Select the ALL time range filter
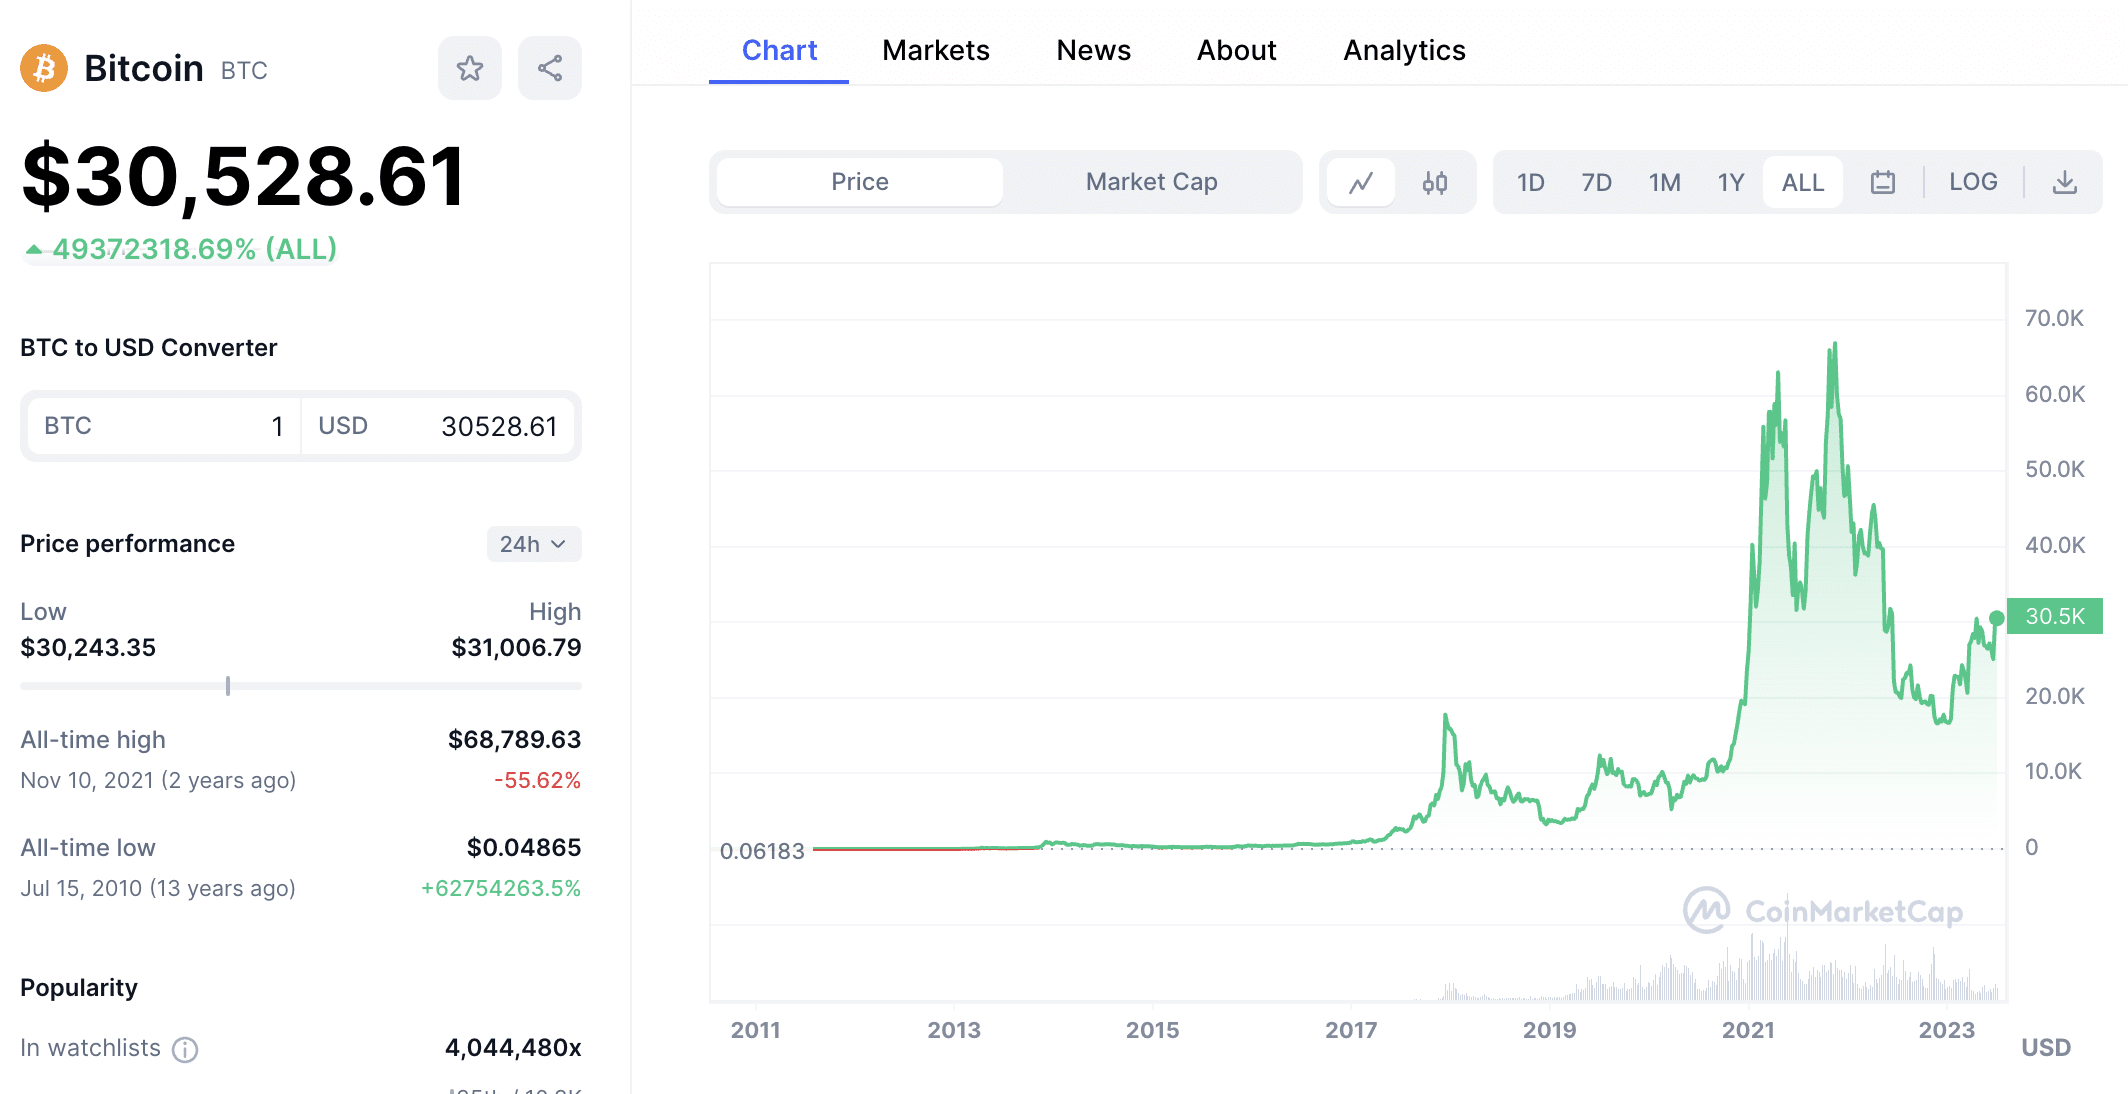 (x=1800, y=181)
